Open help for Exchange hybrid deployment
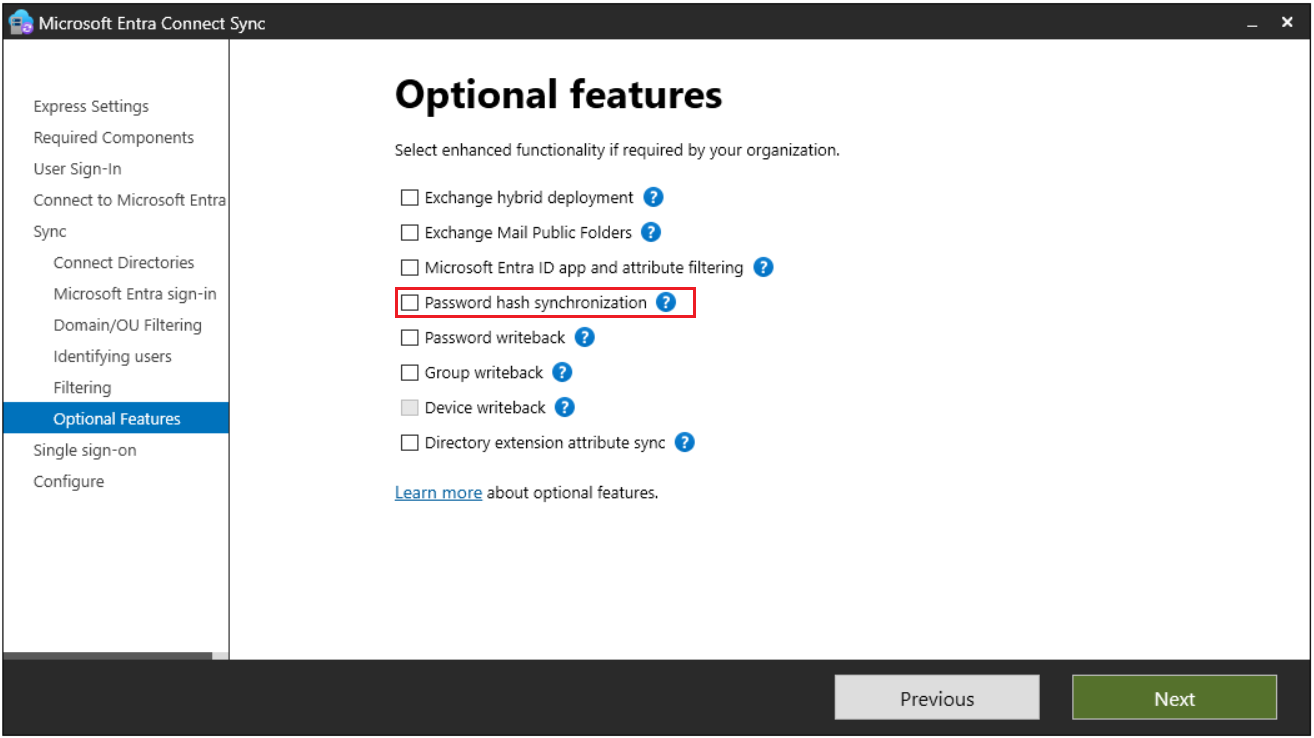This screenshot has height=738, width=1314. coord(653,197)
